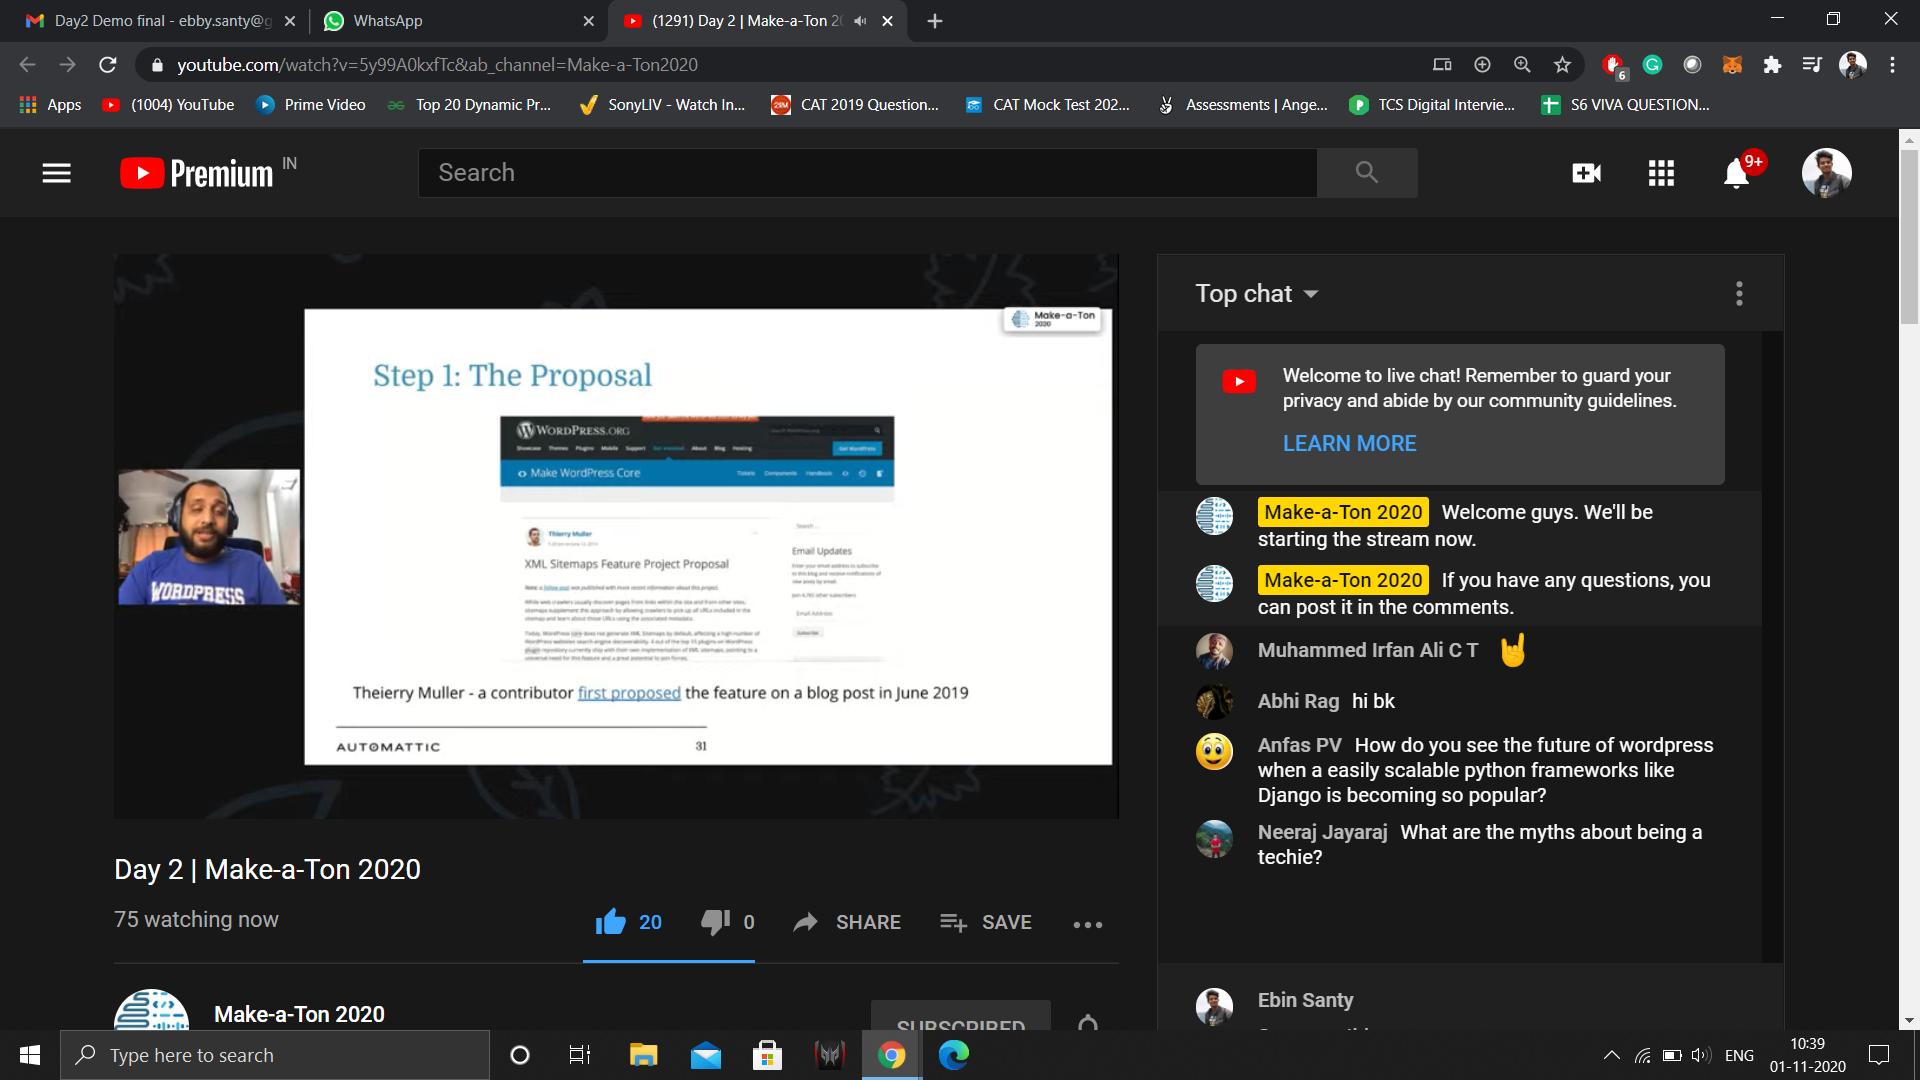Dislike the video with thumbs down
This screenshot has width=1920, height=1080.
point(727,922)
